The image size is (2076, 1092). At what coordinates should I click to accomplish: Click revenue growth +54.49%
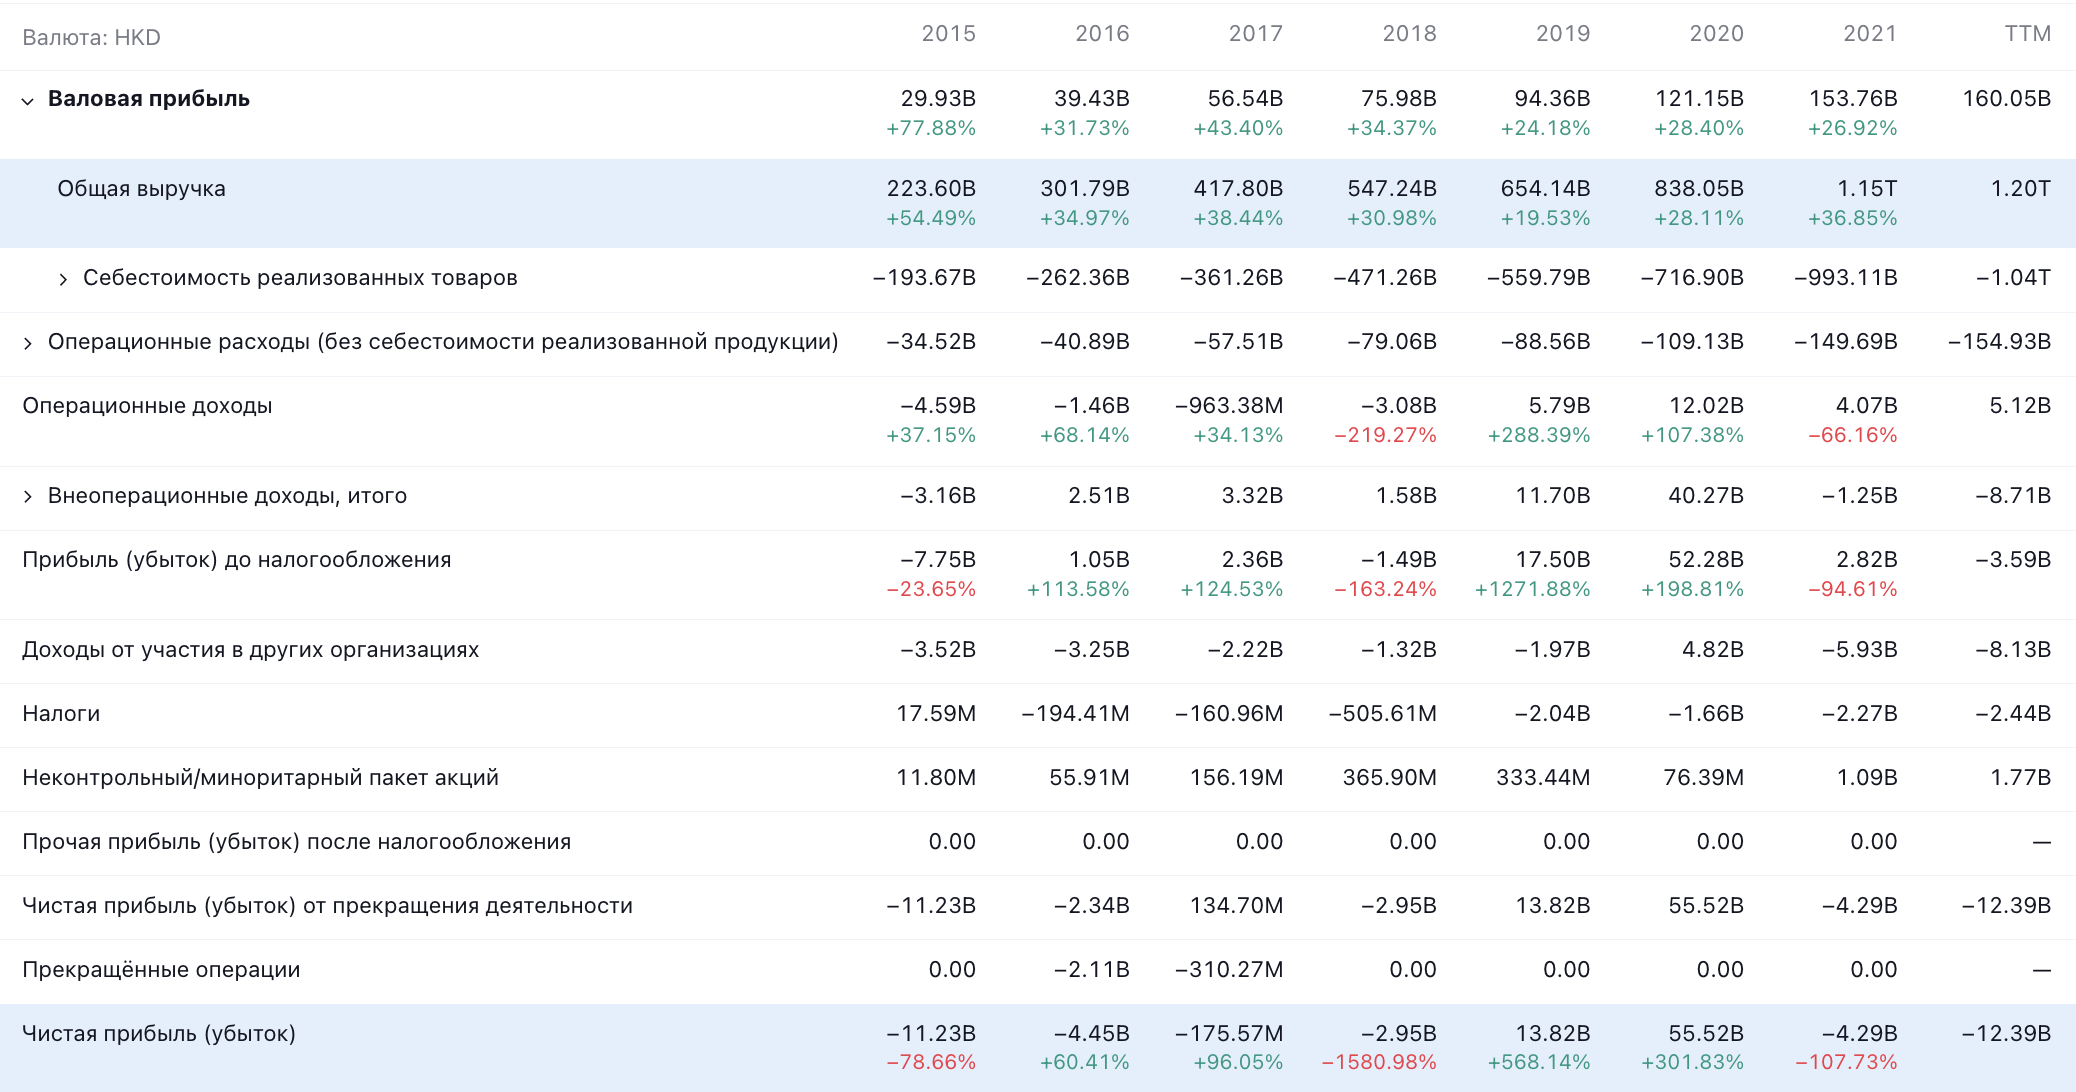[x=931, y=218]
